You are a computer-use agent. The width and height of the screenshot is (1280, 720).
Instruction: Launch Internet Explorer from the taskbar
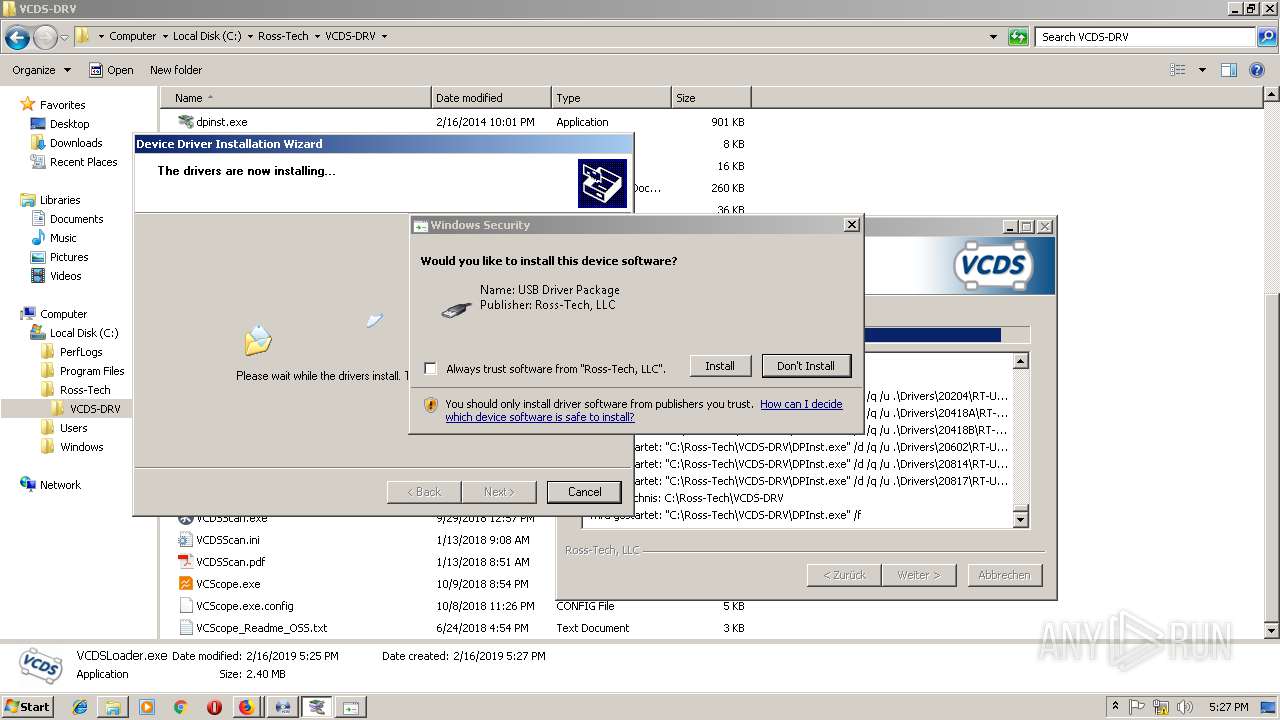(80, 707)
